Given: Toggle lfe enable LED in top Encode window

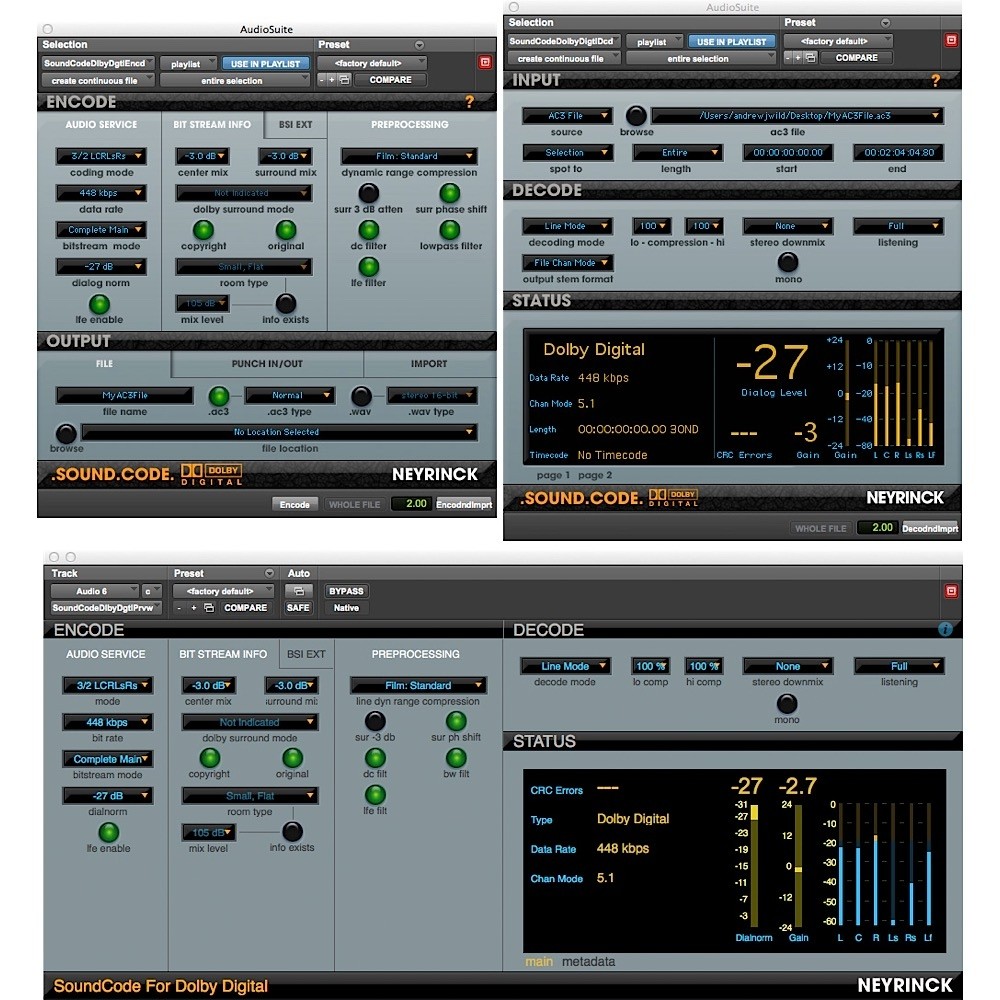Looking at the screenshot, I should [x=99, y=304].
